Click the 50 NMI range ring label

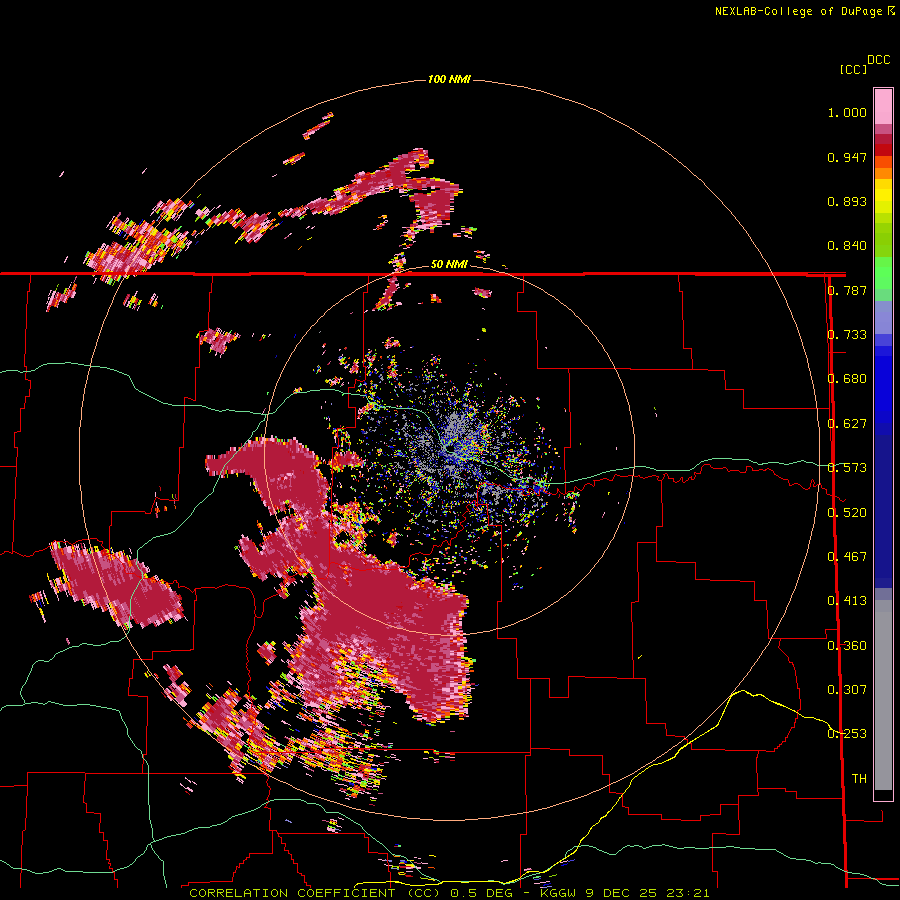pos(449,264)
